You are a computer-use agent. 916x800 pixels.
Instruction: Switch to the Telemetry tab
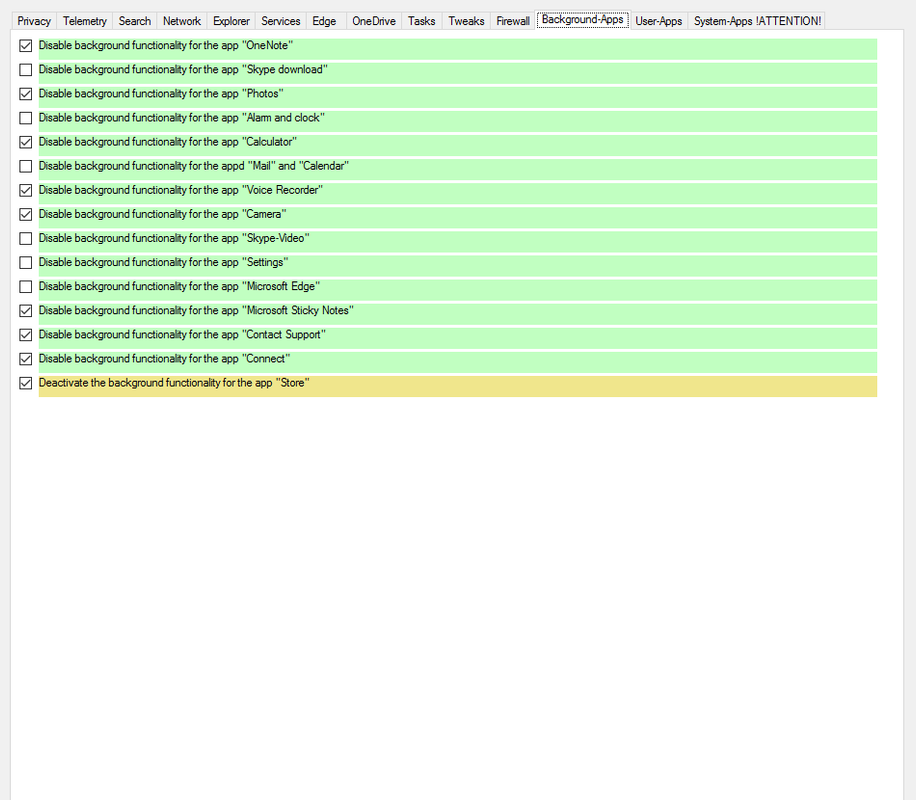(85, 21)
